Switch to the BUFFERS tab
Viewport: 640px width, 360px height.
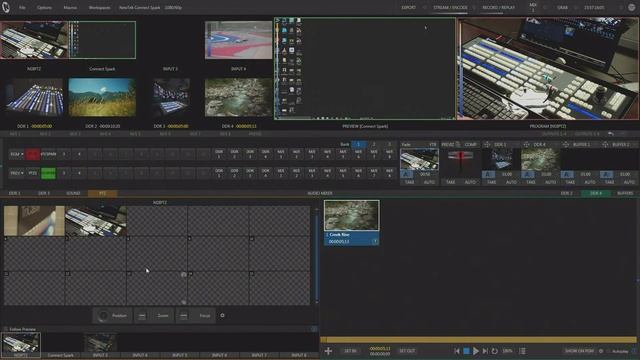[x=625, y=193]
